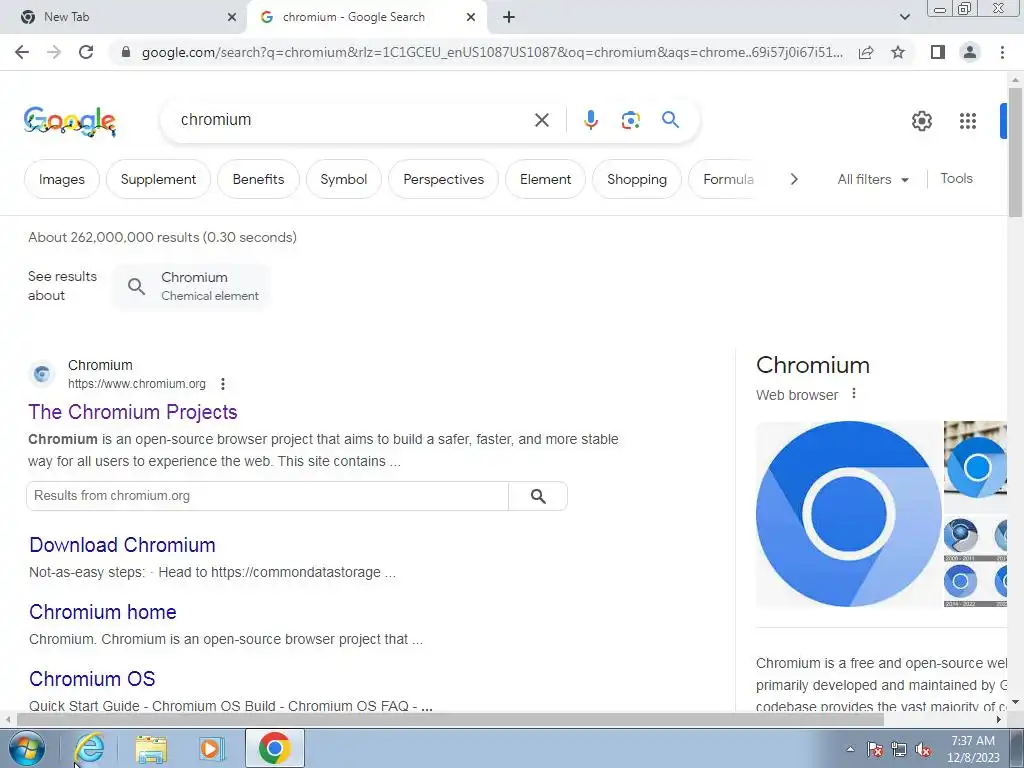Click the muted volume tray icon
Image resolution: width=1024 pixels, height=768 pixels.
[923, 749]
